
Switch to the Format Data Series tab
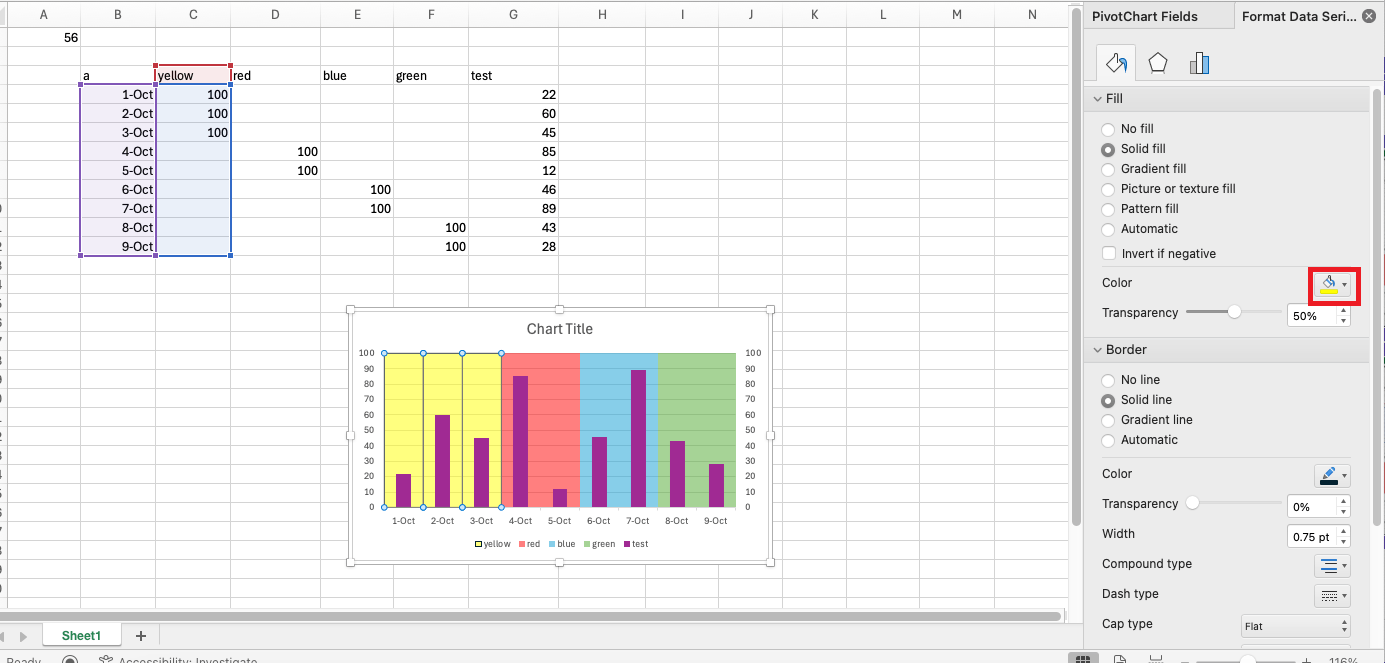coord(1299,16)
